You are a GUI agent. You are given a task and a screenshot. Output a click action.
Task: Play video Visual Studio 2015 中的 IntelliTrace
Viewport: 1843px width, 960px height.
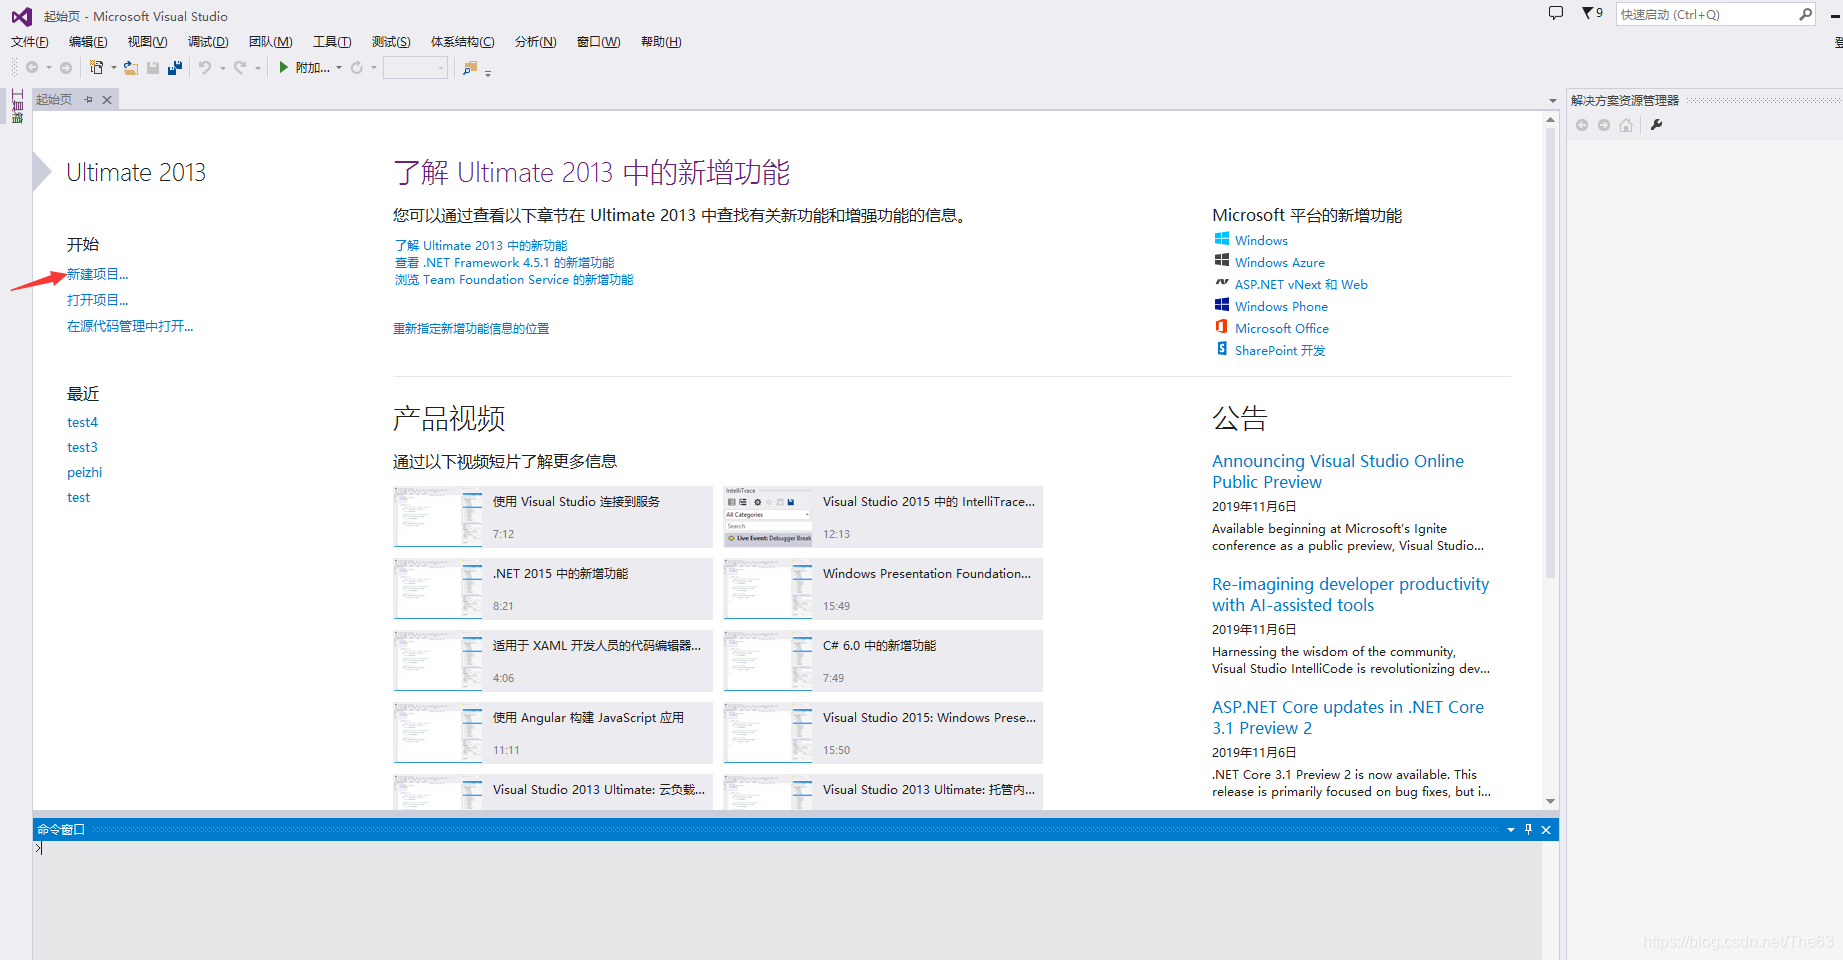click(x=883, y=517)
